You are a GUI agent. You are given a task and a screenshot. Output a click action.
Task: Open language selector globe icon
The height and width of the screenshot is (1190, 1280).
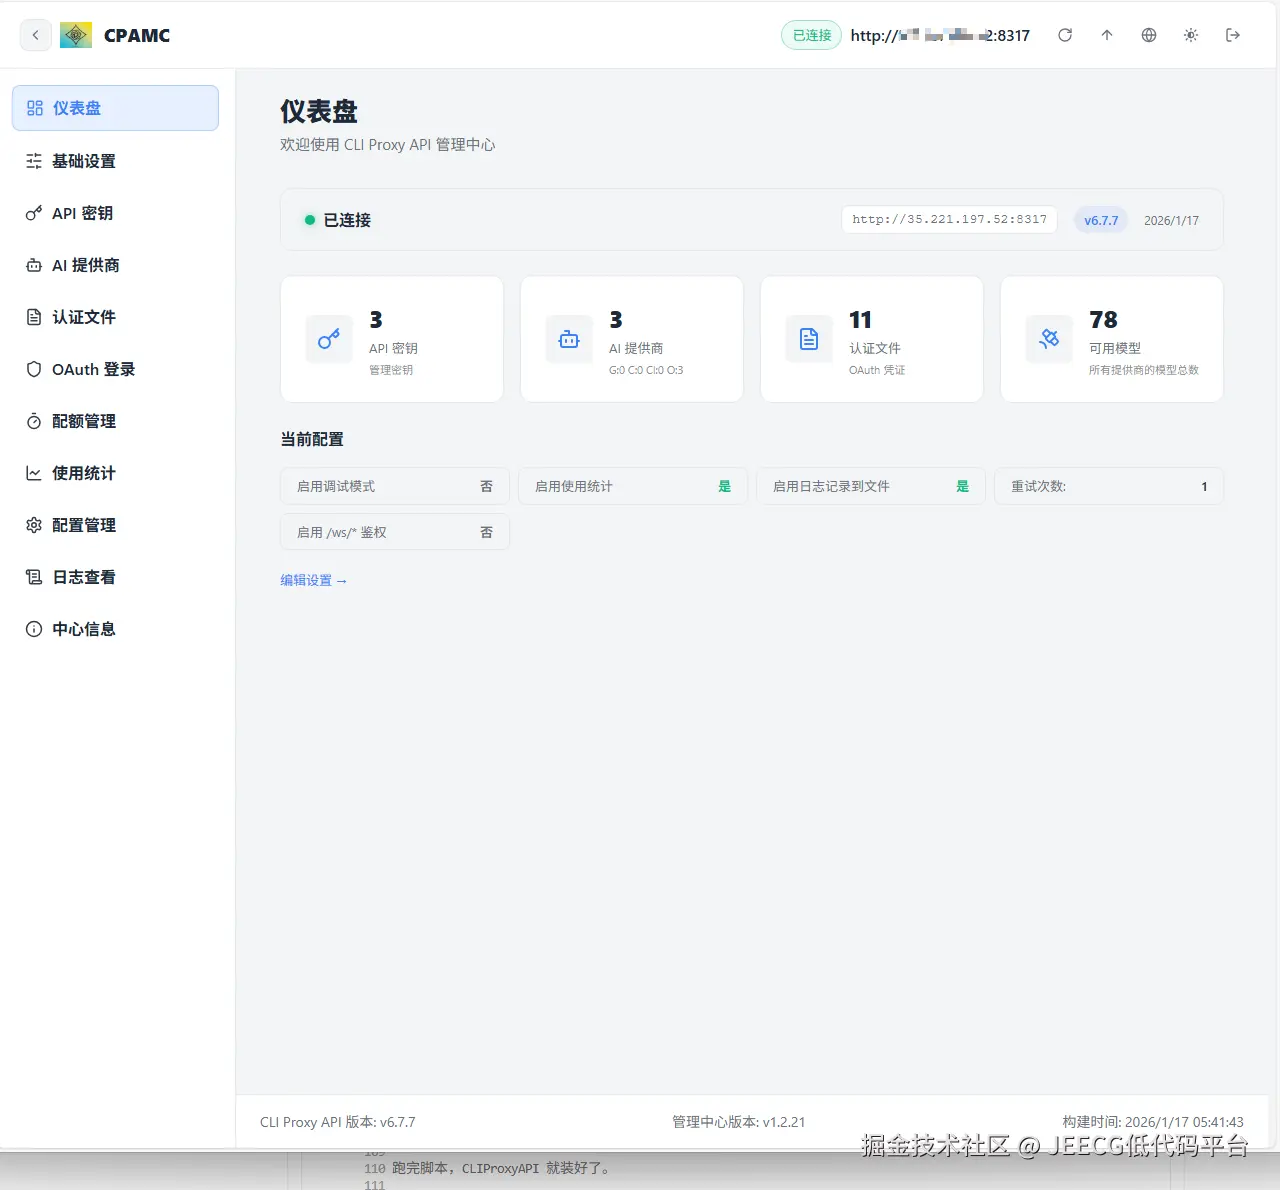click(x=1149, y=35)
